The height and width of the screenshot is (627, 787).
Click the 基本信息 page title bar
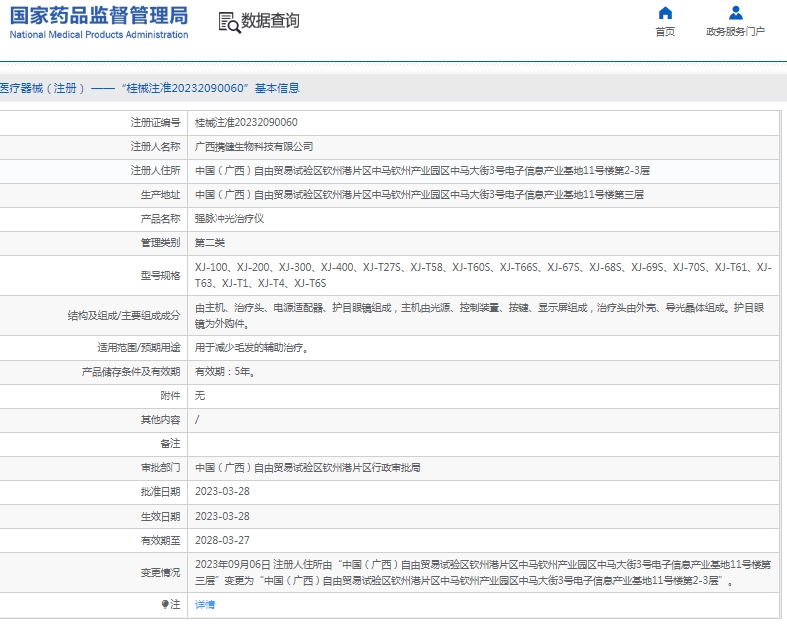(x=394, y=88)
